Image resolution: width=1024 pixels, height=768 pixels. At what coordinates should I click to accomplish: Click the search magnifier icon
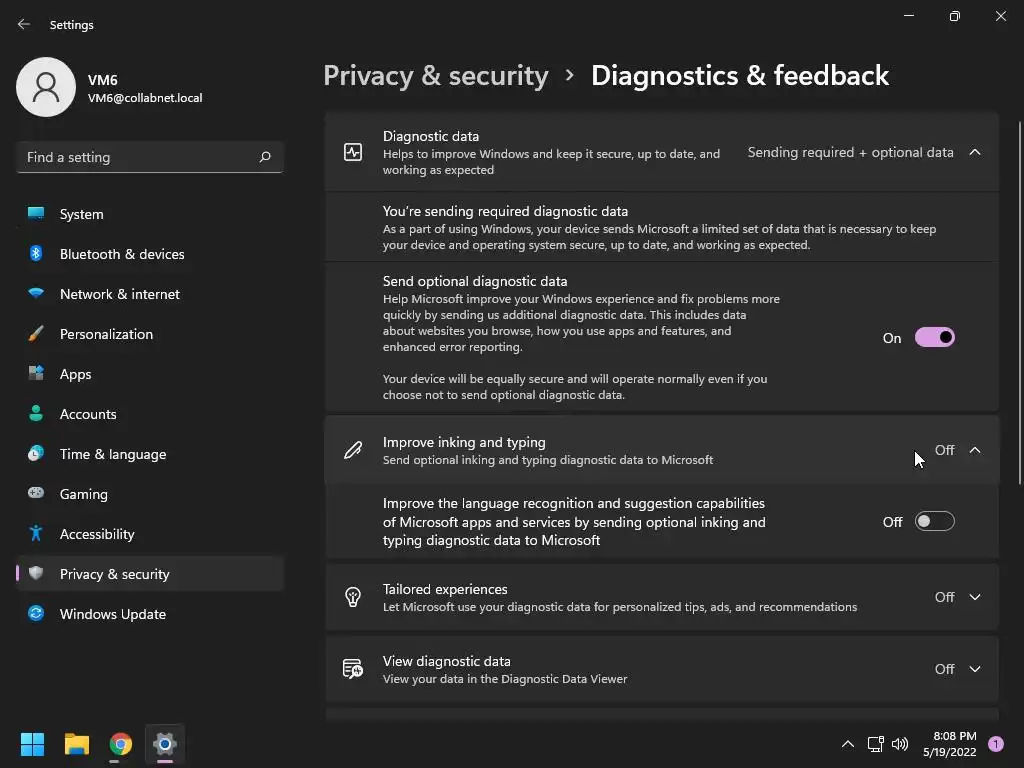click(x=265, y=157)
